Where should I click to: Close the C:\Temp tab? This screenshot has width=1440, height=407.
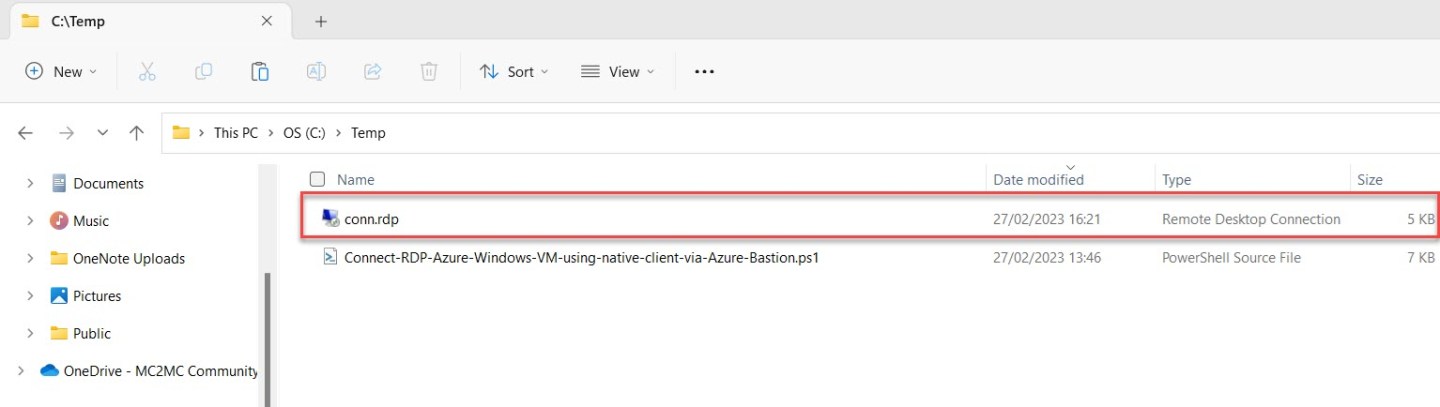pos(266,21)
